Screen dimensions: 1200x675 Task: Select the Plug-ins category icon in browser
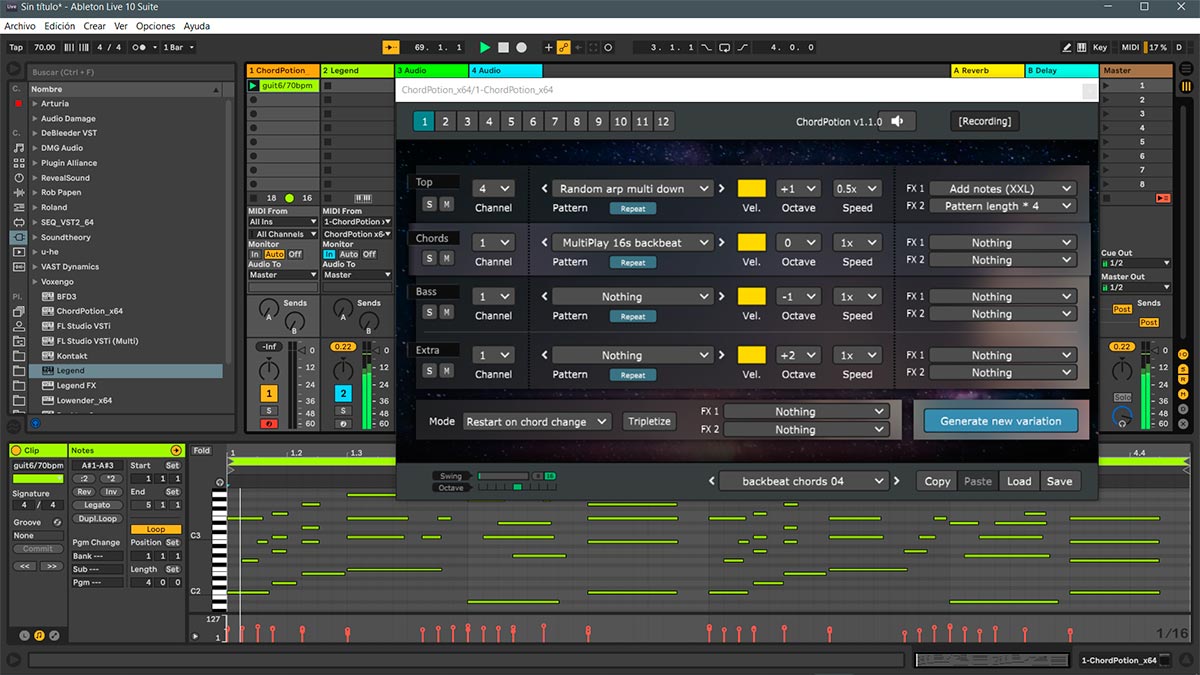18,237
